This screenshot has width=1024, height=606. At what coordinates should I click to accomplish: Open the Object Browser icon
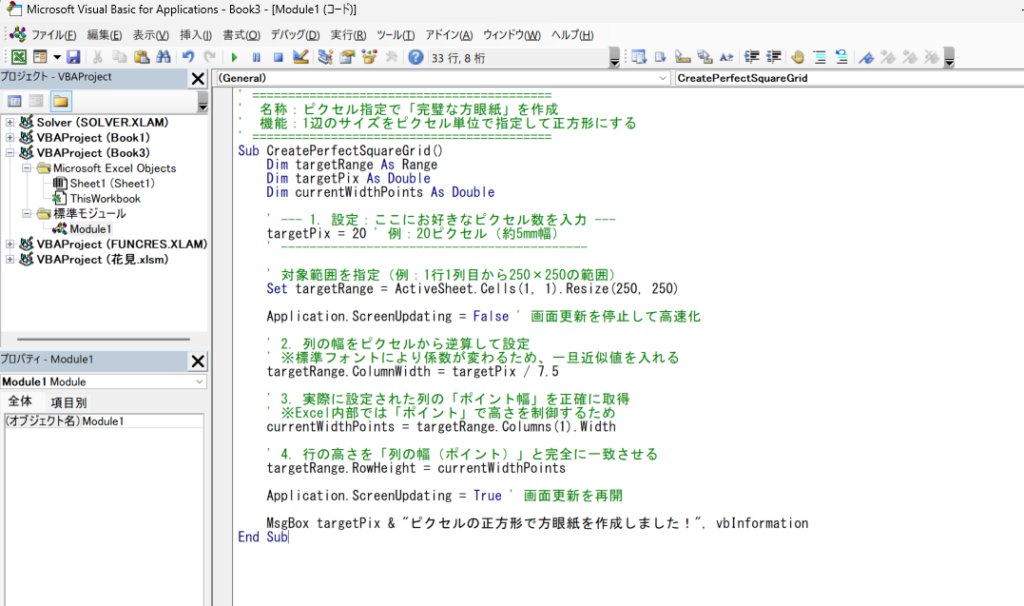[369, 57]
